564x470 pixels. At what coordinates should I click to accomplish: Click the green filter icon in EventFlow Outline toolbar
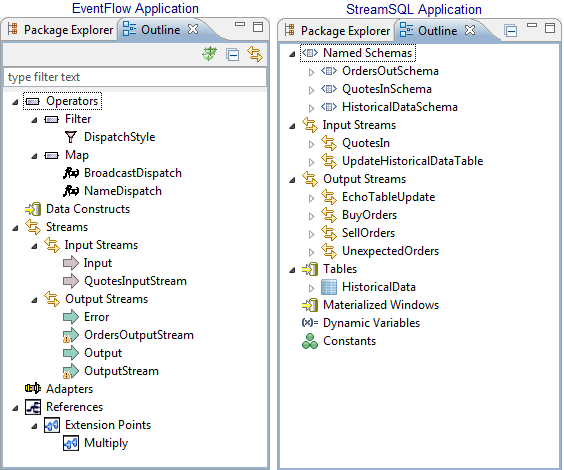[x=209, y=54]
